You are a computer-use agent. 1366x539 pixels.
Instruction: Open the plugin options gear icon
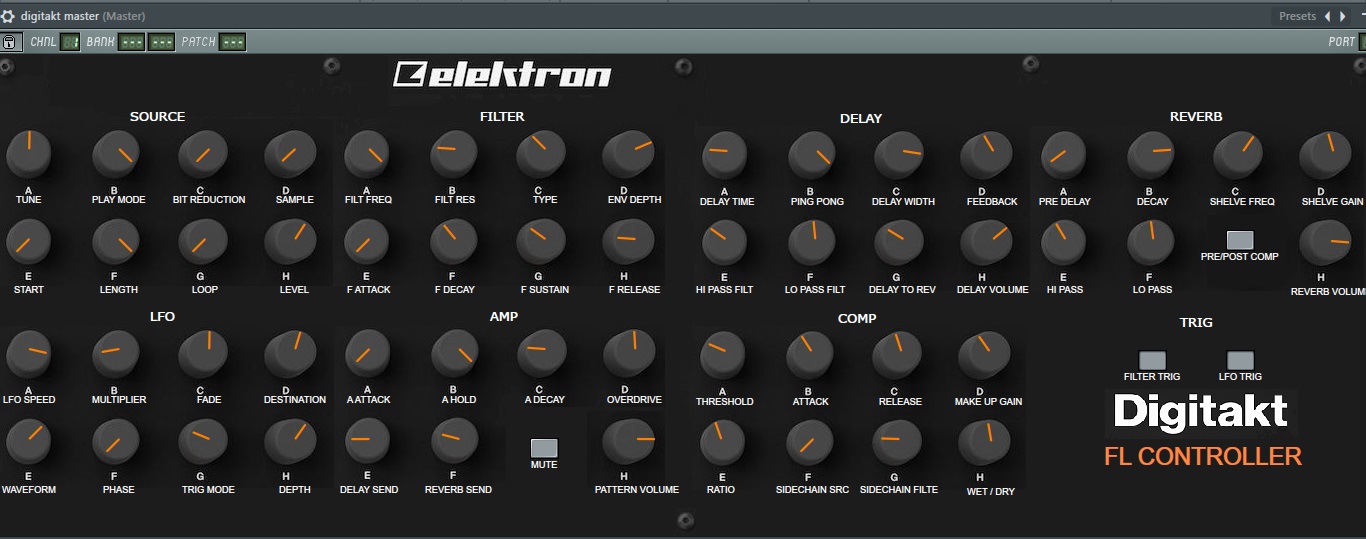8,16
